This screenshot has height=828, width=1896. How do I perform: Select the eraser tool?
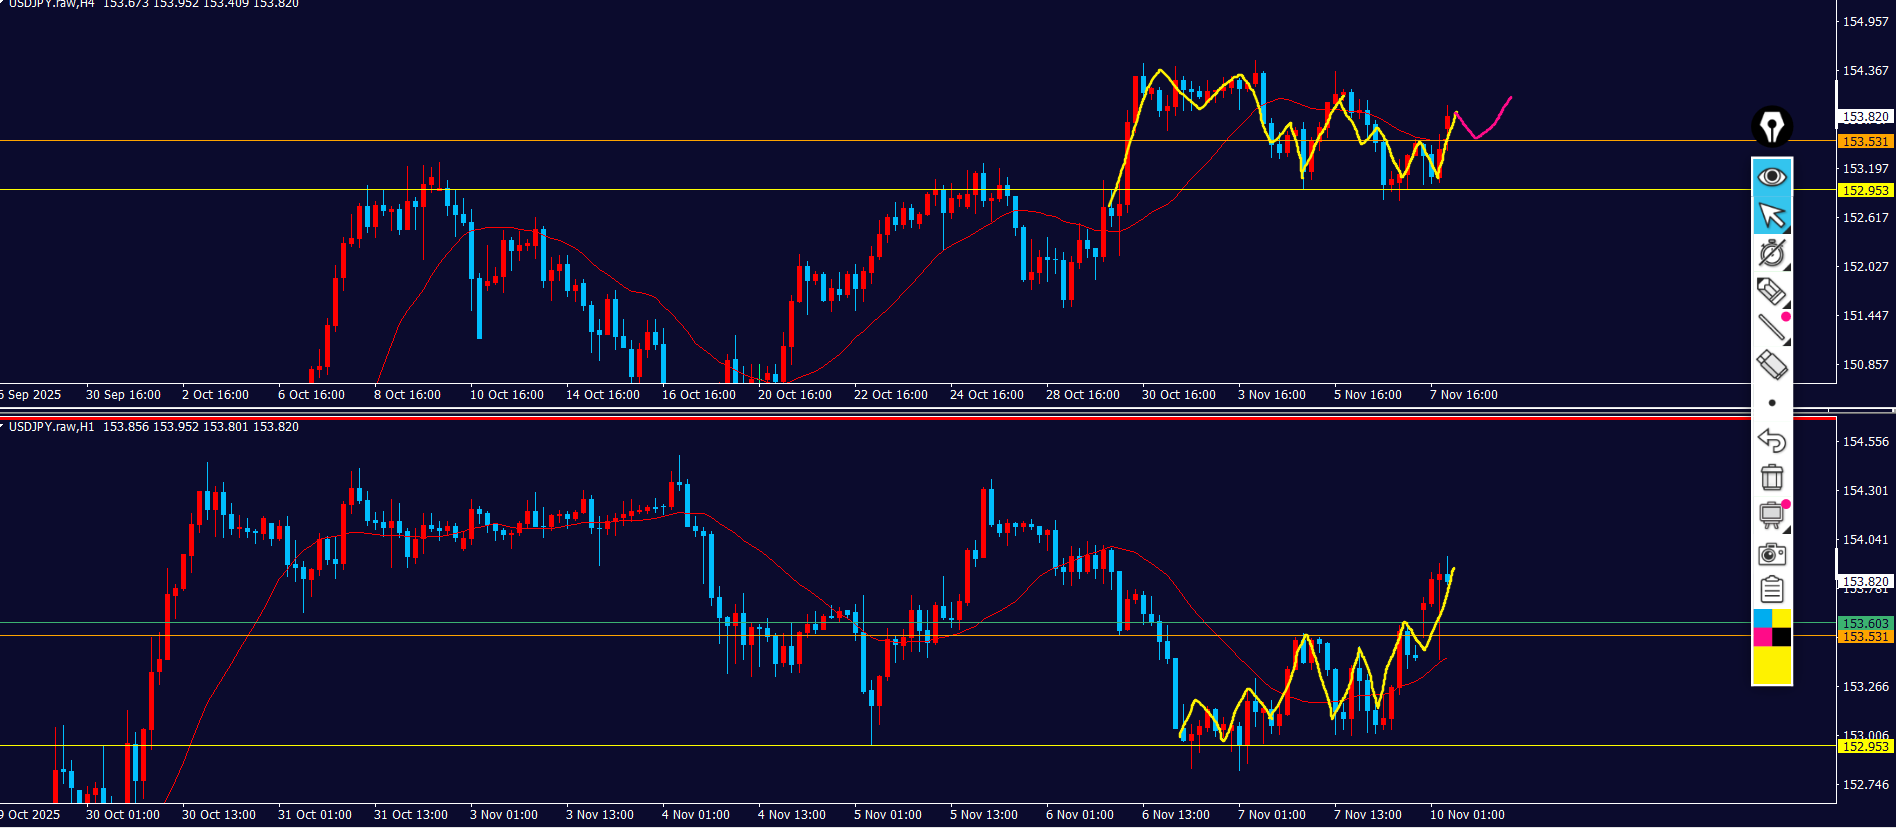click(1772, 365)
